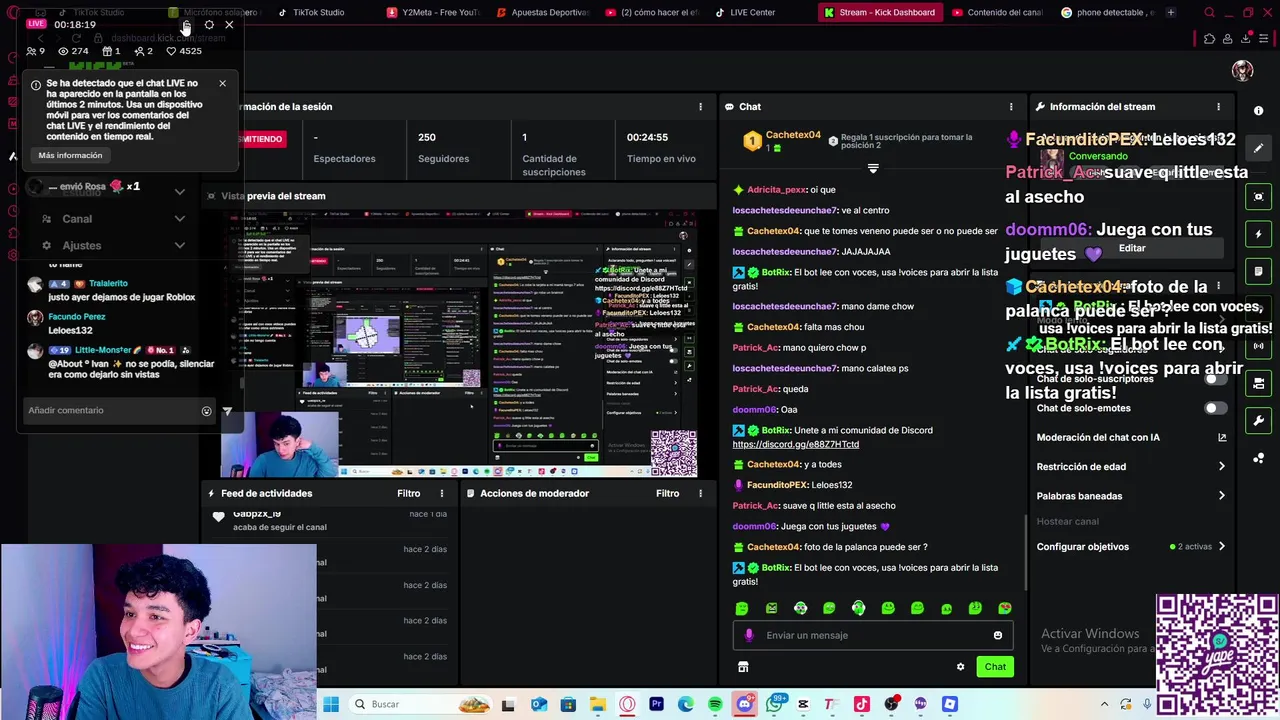
Task: Open Premiere Pro from the taskbar
Action: (656, 704)
